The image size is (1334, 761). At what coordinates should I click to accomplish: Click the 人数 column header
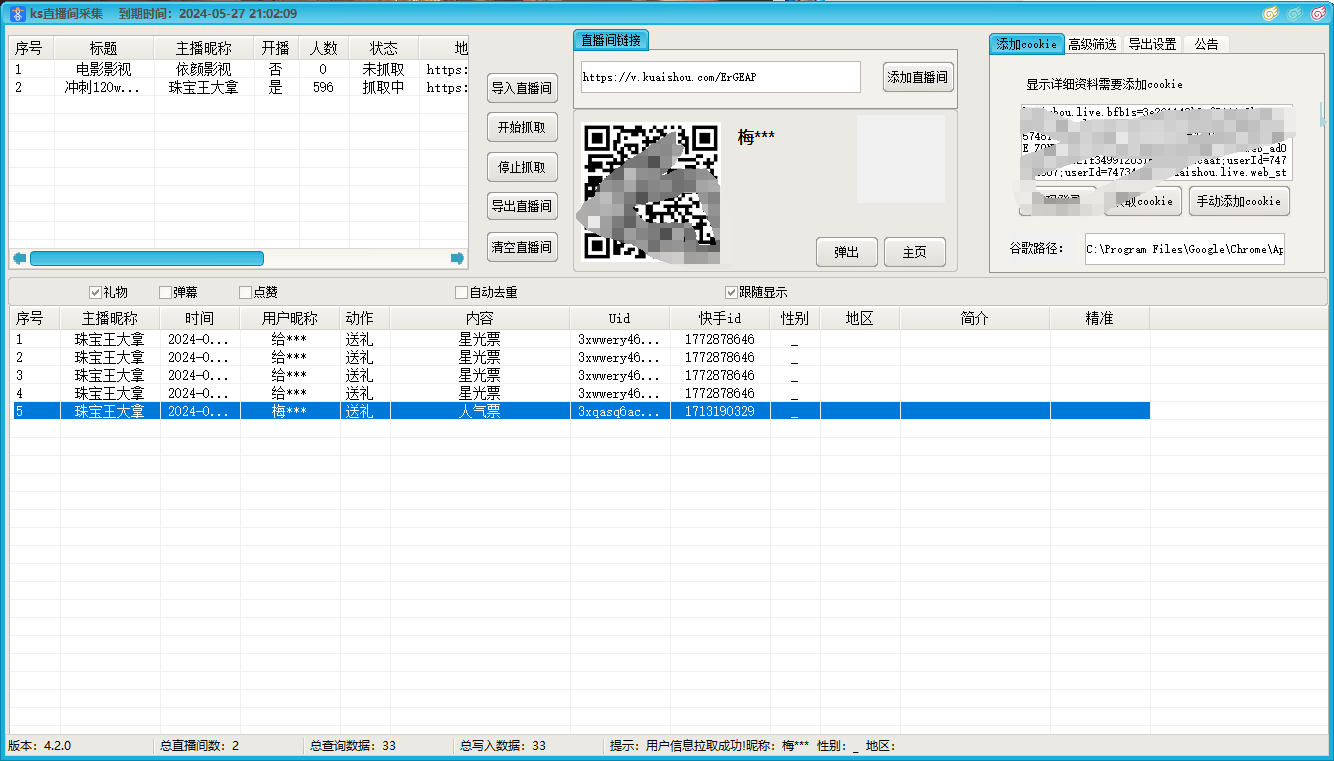(323, 48)
